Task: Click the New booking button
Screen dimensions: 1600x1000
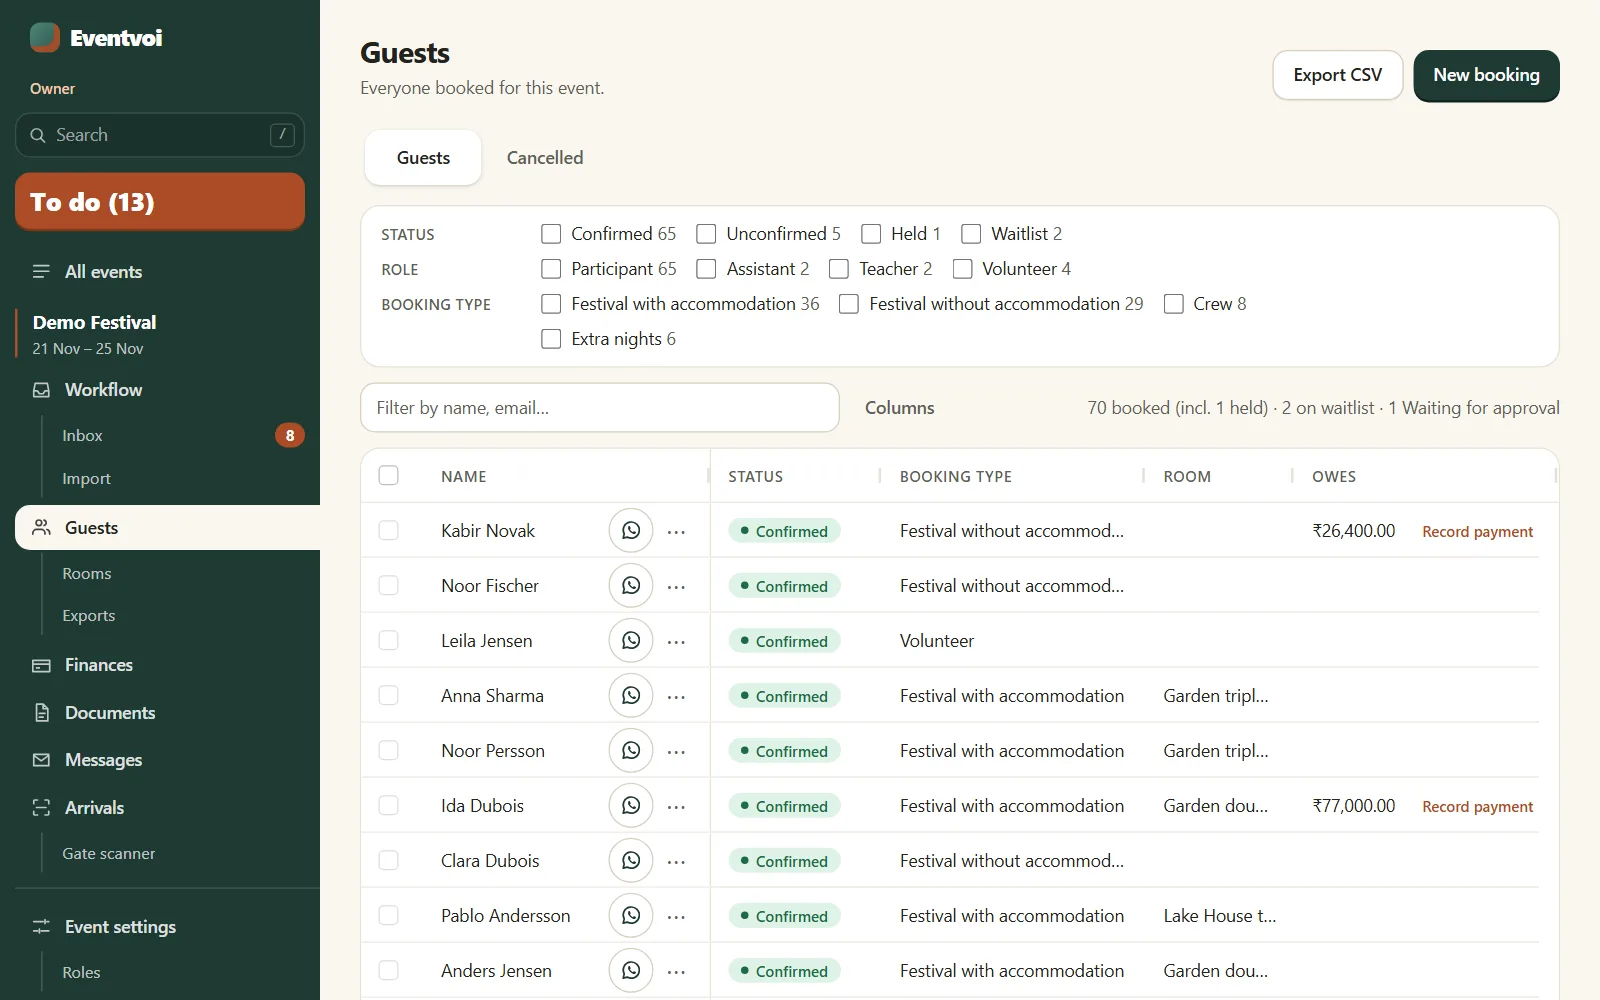Action: point(1486,75)
